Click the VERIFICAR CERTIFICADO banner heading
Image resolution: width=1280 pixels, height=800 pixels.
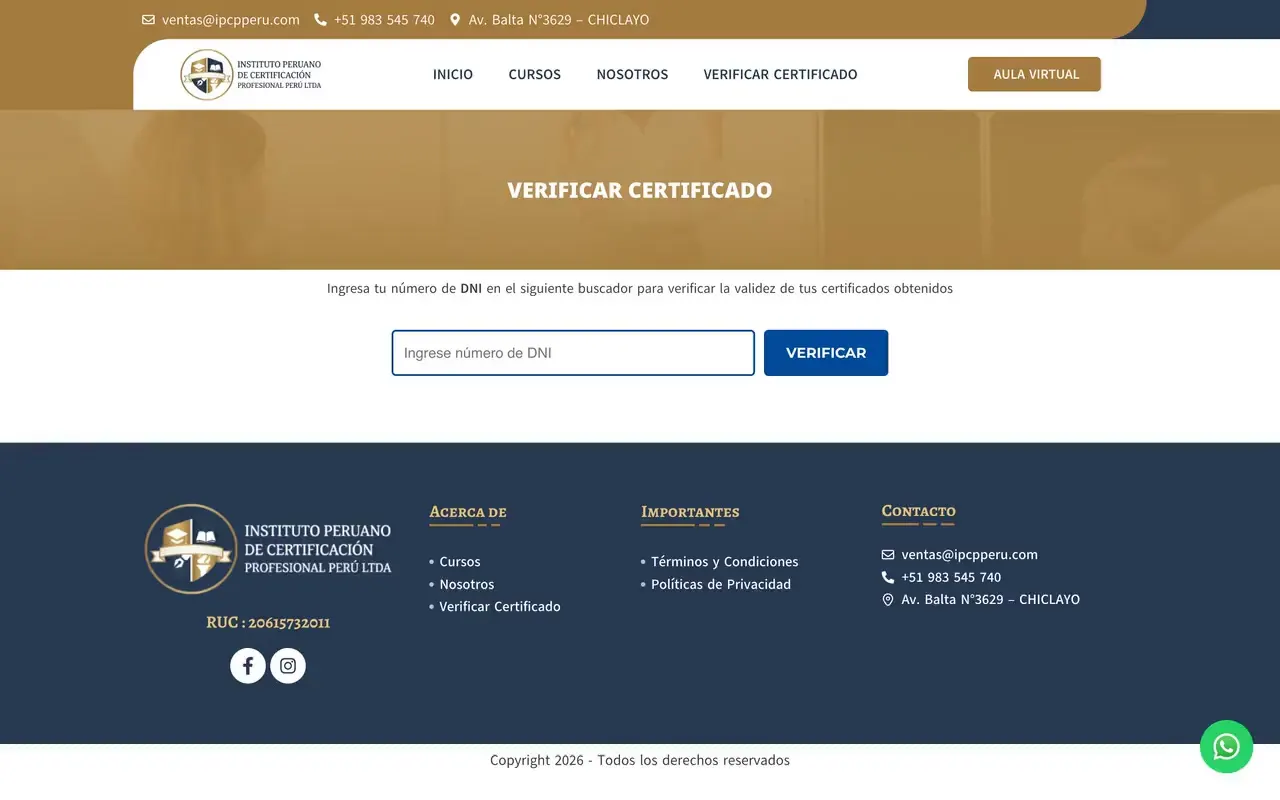[x=640, y=190]
